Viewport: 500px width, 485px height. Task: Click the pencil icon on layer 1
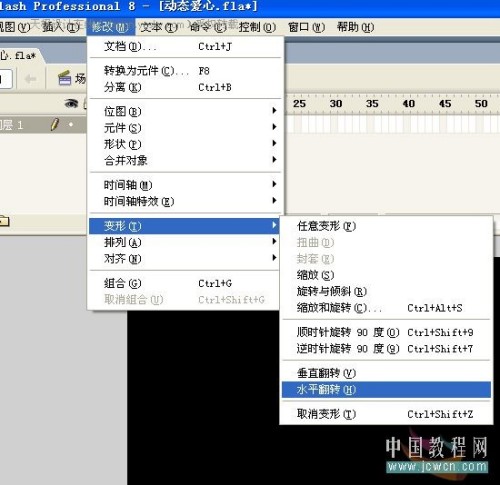pyautogui.click(x=55, y=124)
